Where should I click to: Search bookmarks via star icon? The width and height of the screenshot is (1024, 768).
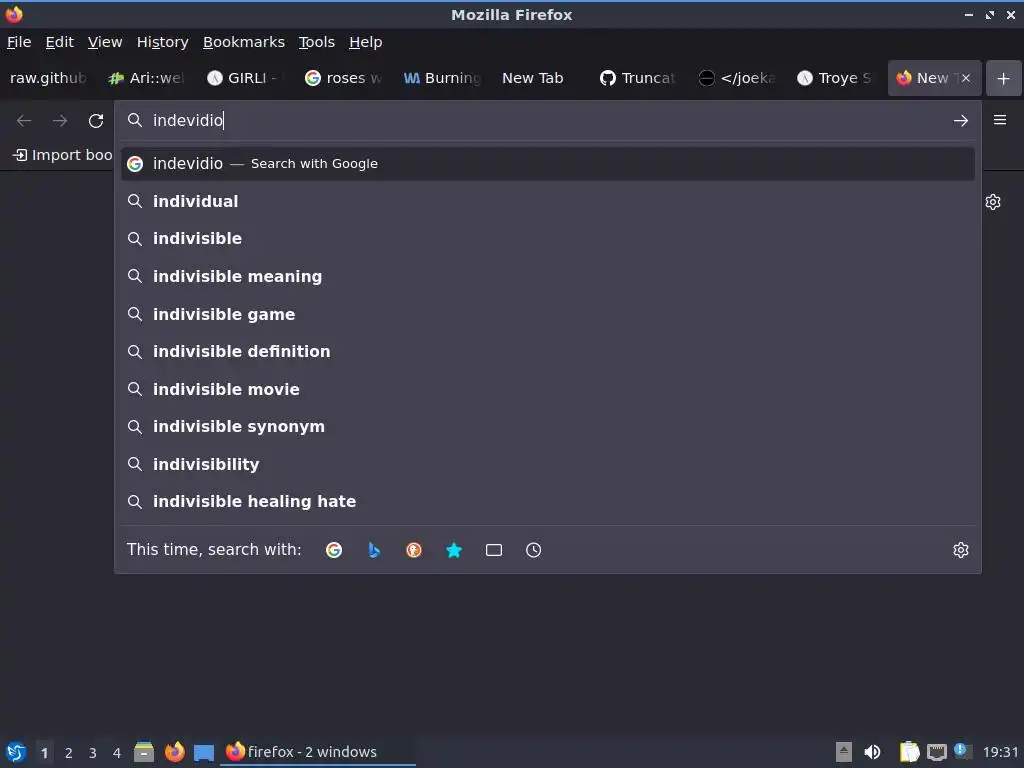pos(454,550)
